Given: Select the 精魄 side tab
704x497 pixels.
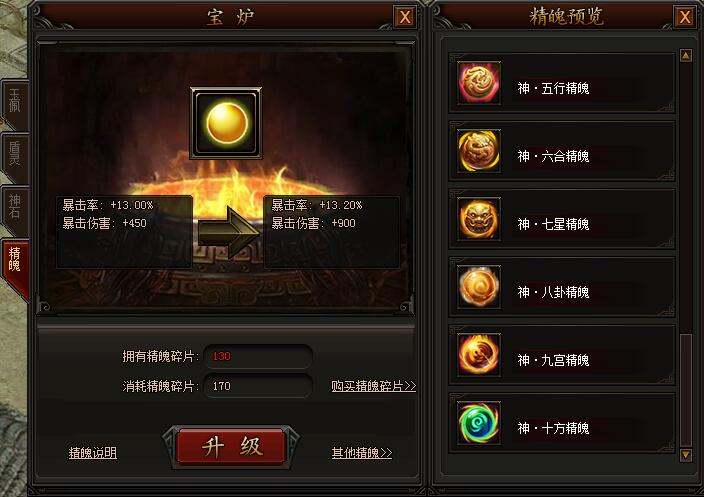Looking at the screenshot, I should pyautogui.click(x=16, y=265).
